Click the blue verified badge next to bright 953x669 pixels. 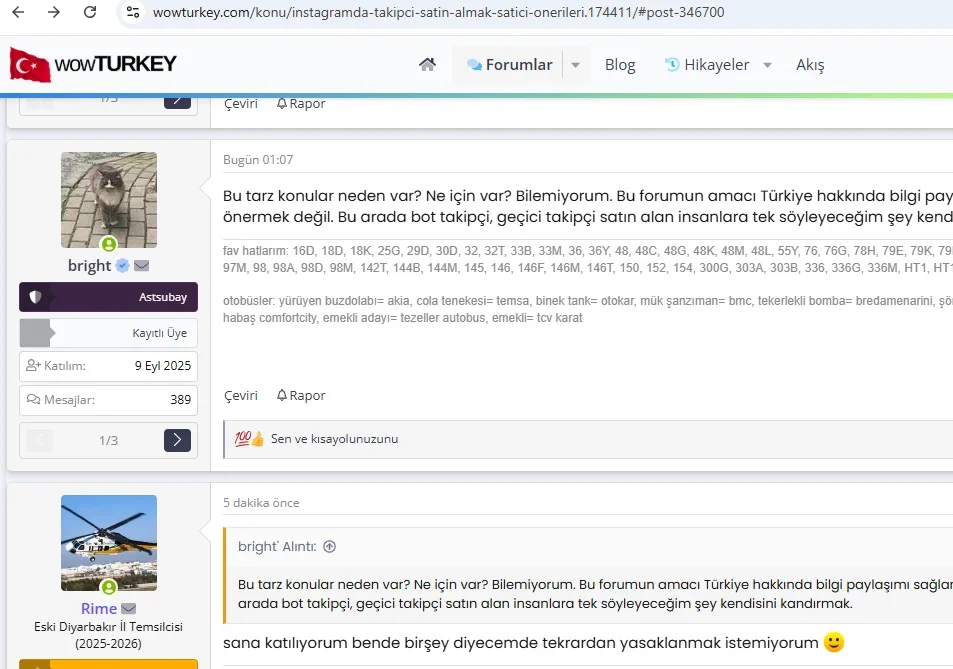(x=124, y=266)
